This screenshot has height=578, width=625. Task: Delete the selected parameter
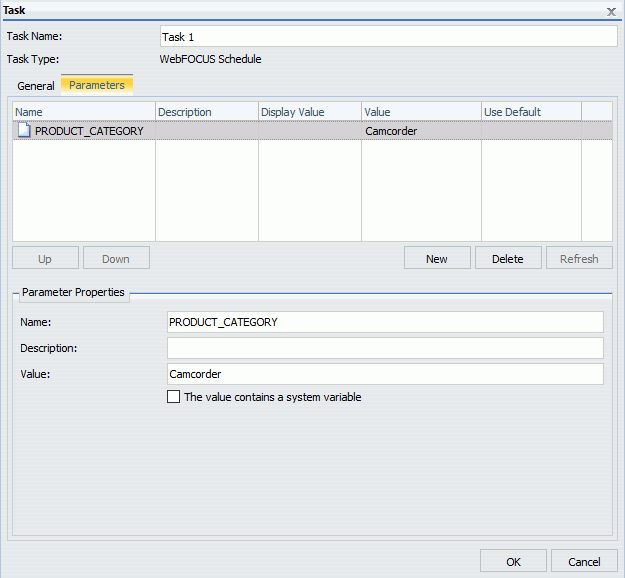point(508,258)
